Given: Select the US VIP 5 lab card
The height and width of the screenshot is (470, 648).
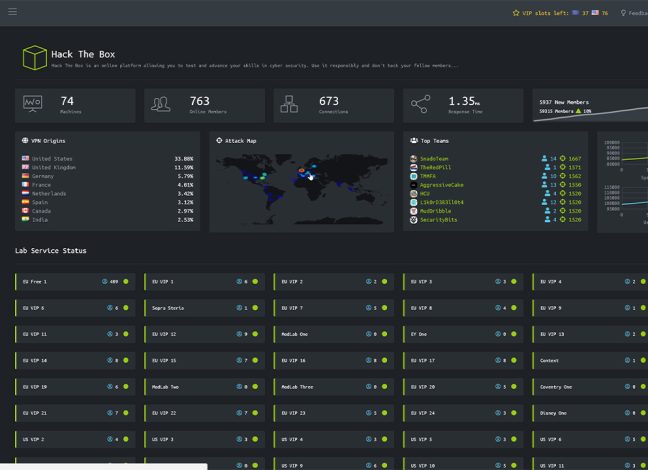Looking at the screenshot, I should 463,439.
